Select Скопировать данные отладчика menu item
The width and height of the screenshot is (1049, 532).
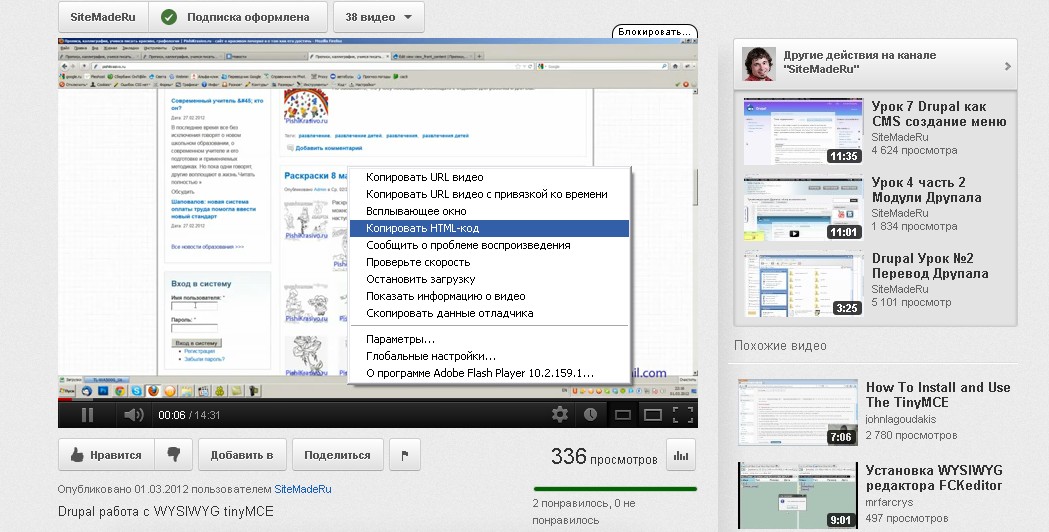490,313
